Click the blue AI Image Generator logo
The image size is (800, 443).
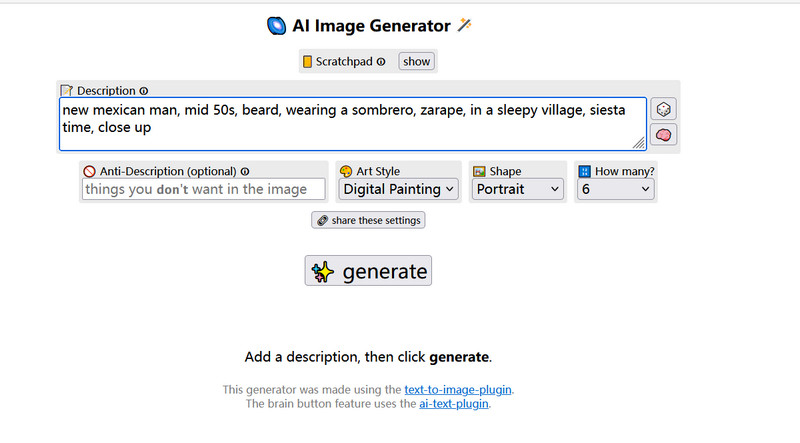point(276,25)
